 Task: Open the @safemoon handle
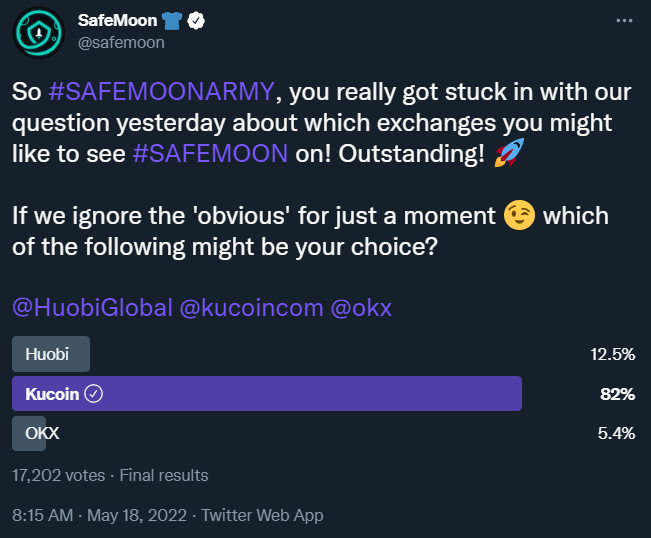point(121,43)
